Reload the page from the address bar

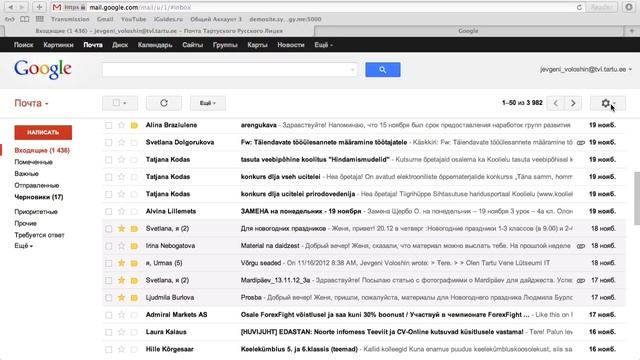click(579, 7)
